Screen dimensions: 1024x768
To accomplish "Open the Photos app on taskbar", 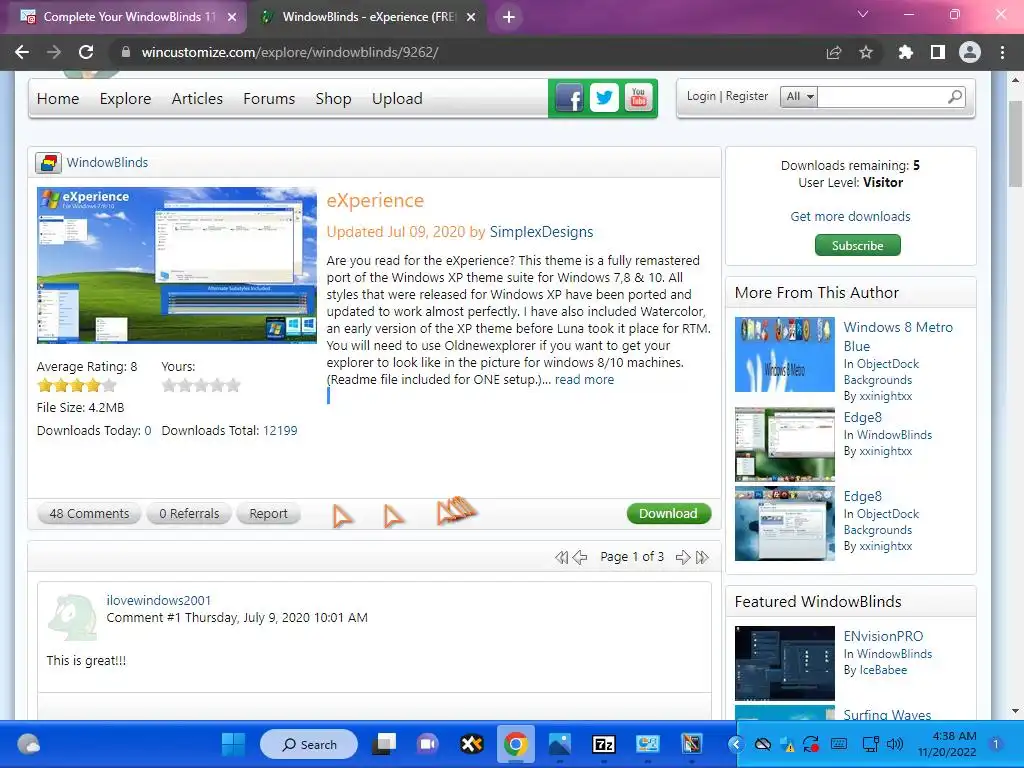I will pyautogui.click(x=560, y=744).
